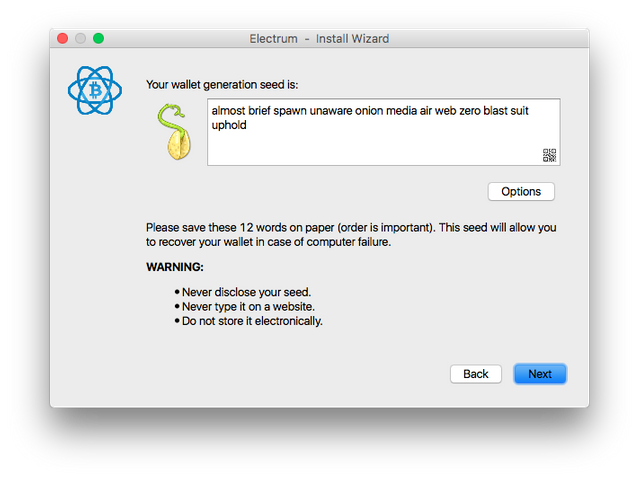The height and width of the screenshot is (480, 640).
Task: Open the seed Options dialog
Action: pos(520,191)
